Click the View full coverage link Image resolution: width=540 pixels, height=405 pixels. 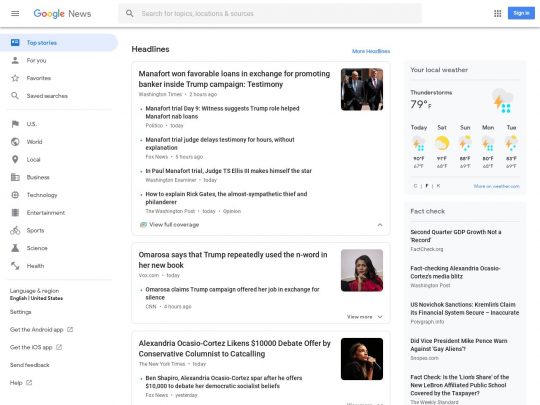174,225
